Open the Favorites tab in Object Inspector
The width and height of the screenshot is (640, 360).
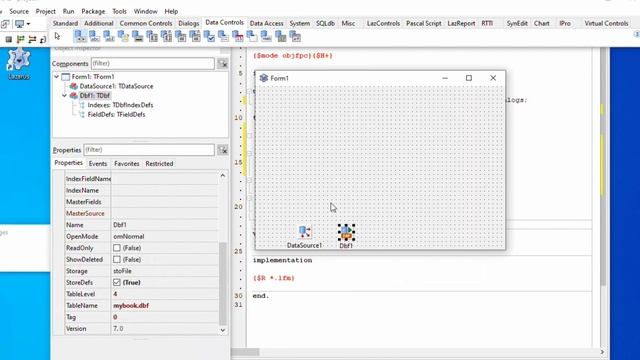pos(127,163)
